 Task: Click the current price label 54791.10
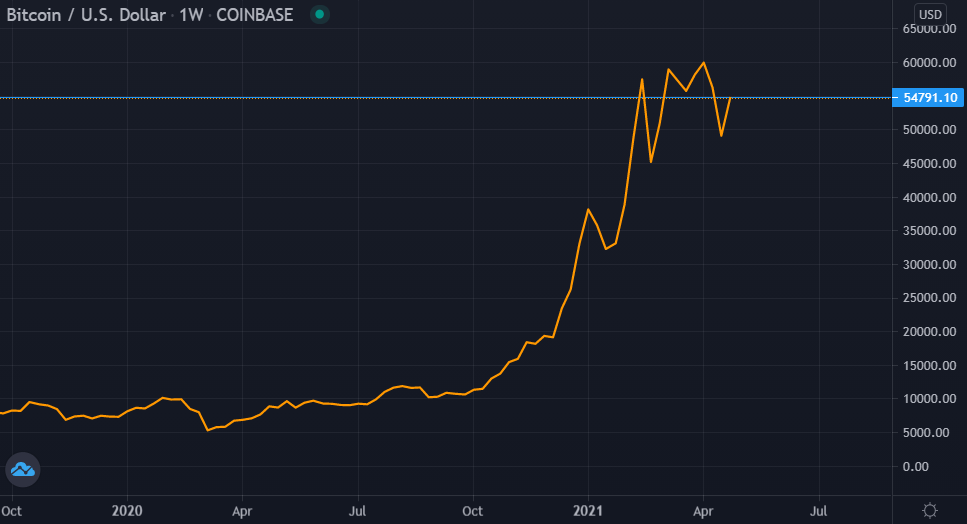point(928,97)
